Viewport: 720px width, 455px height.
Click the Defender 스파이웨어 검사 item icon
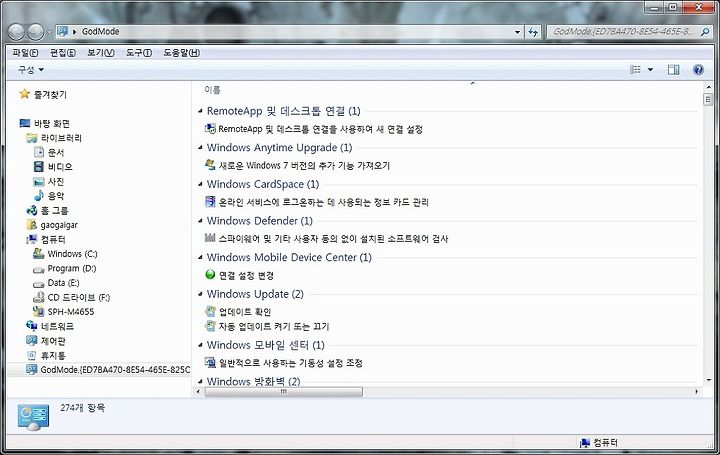pos(210,238)
